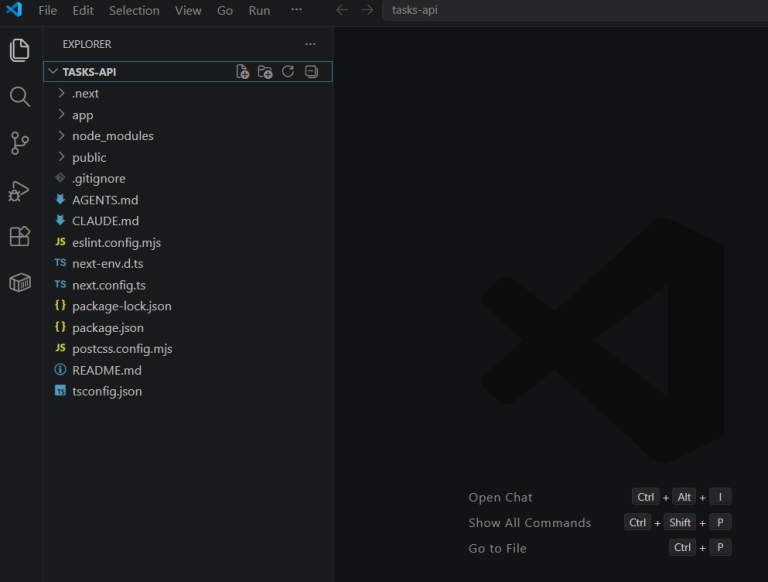768x582 pixels.
Task: Click the EXPLORER panel title
Action: coord(87,44)
